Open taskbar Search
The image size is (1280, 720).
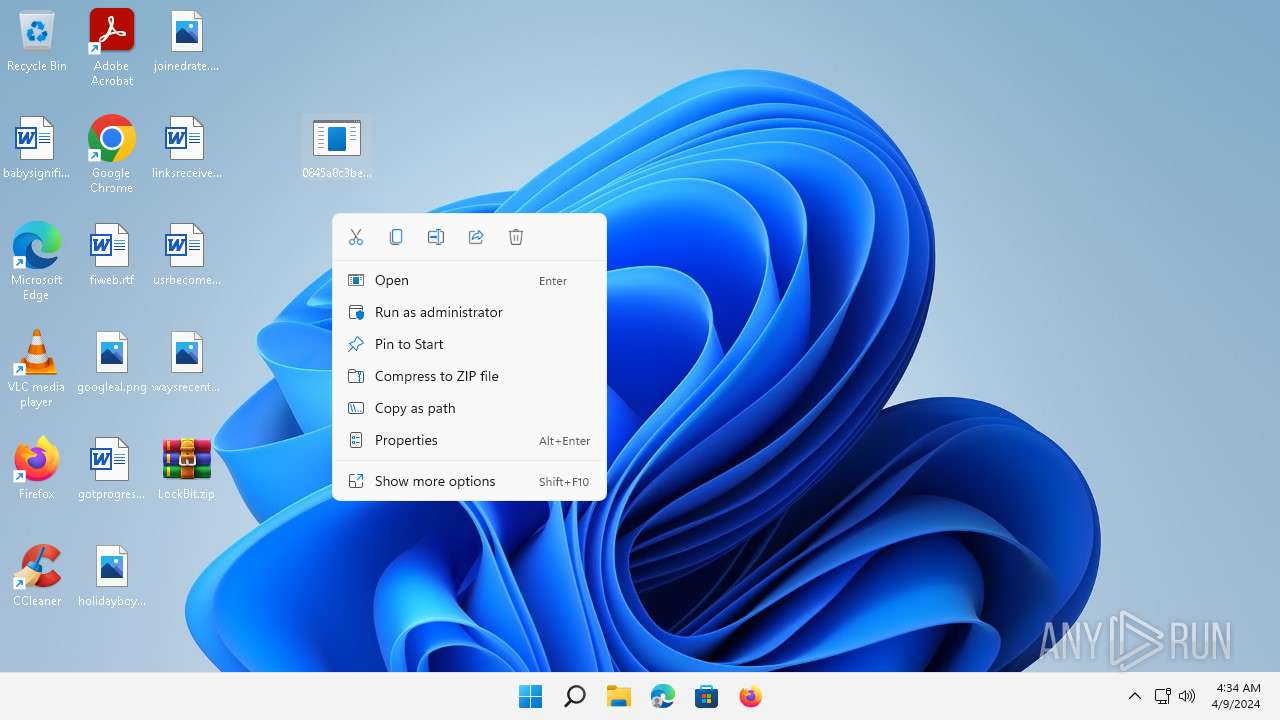(574, 696)
